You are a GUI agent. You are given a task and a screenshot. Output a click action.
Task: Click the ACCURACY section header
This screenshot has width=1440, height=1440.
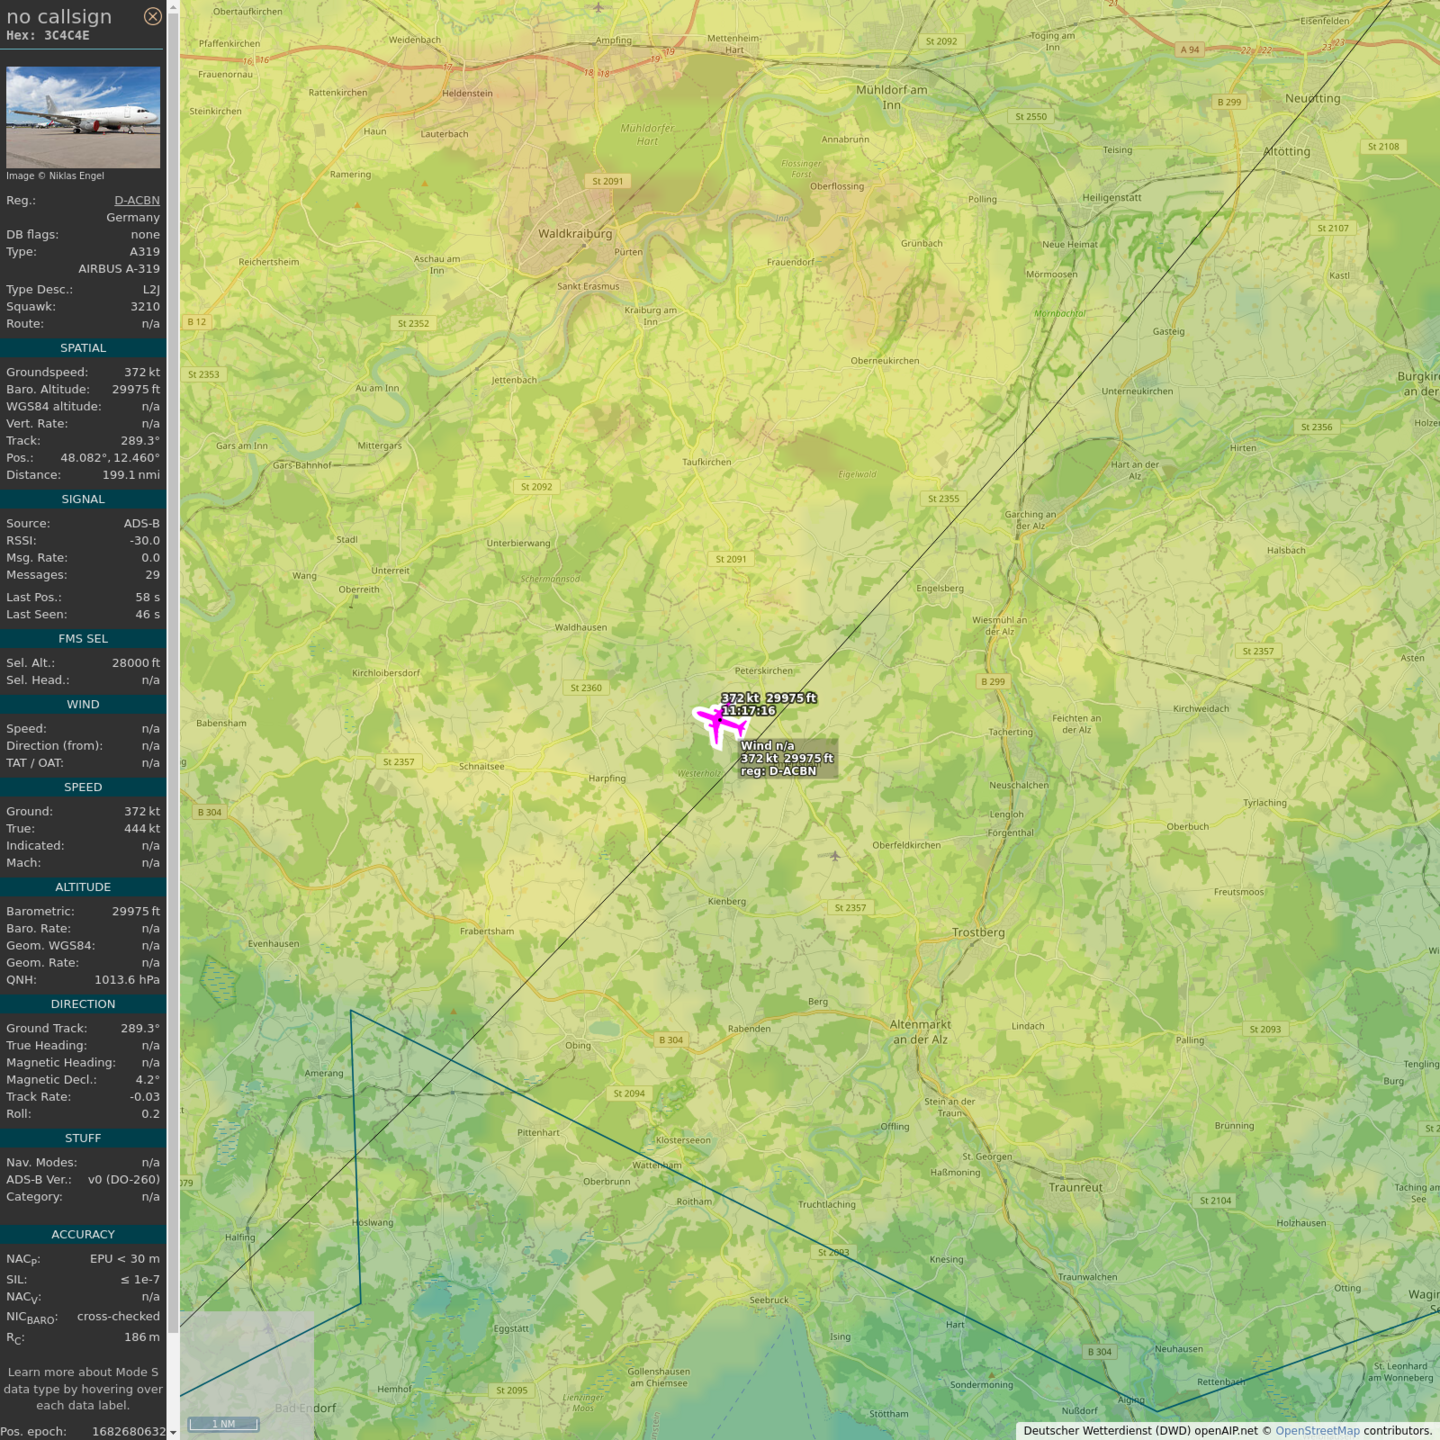(x=83, y=1234)
